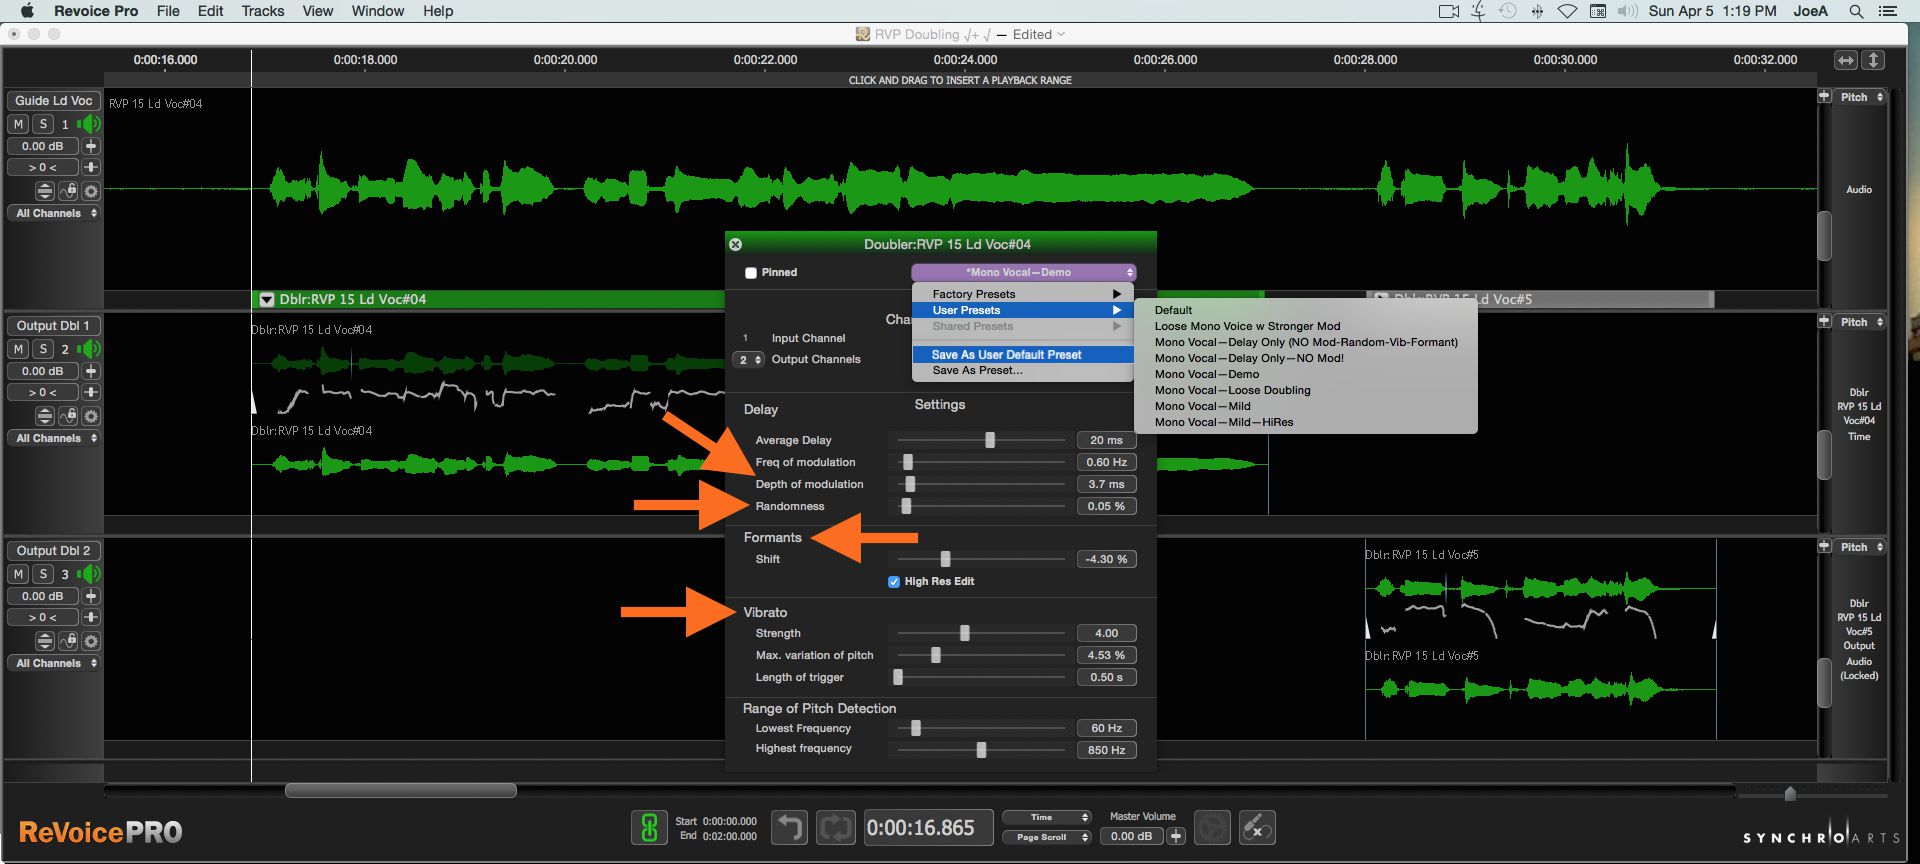Click the Guide Ld Voc track name
Screen dimensions: 1920x864
[54, 101]
